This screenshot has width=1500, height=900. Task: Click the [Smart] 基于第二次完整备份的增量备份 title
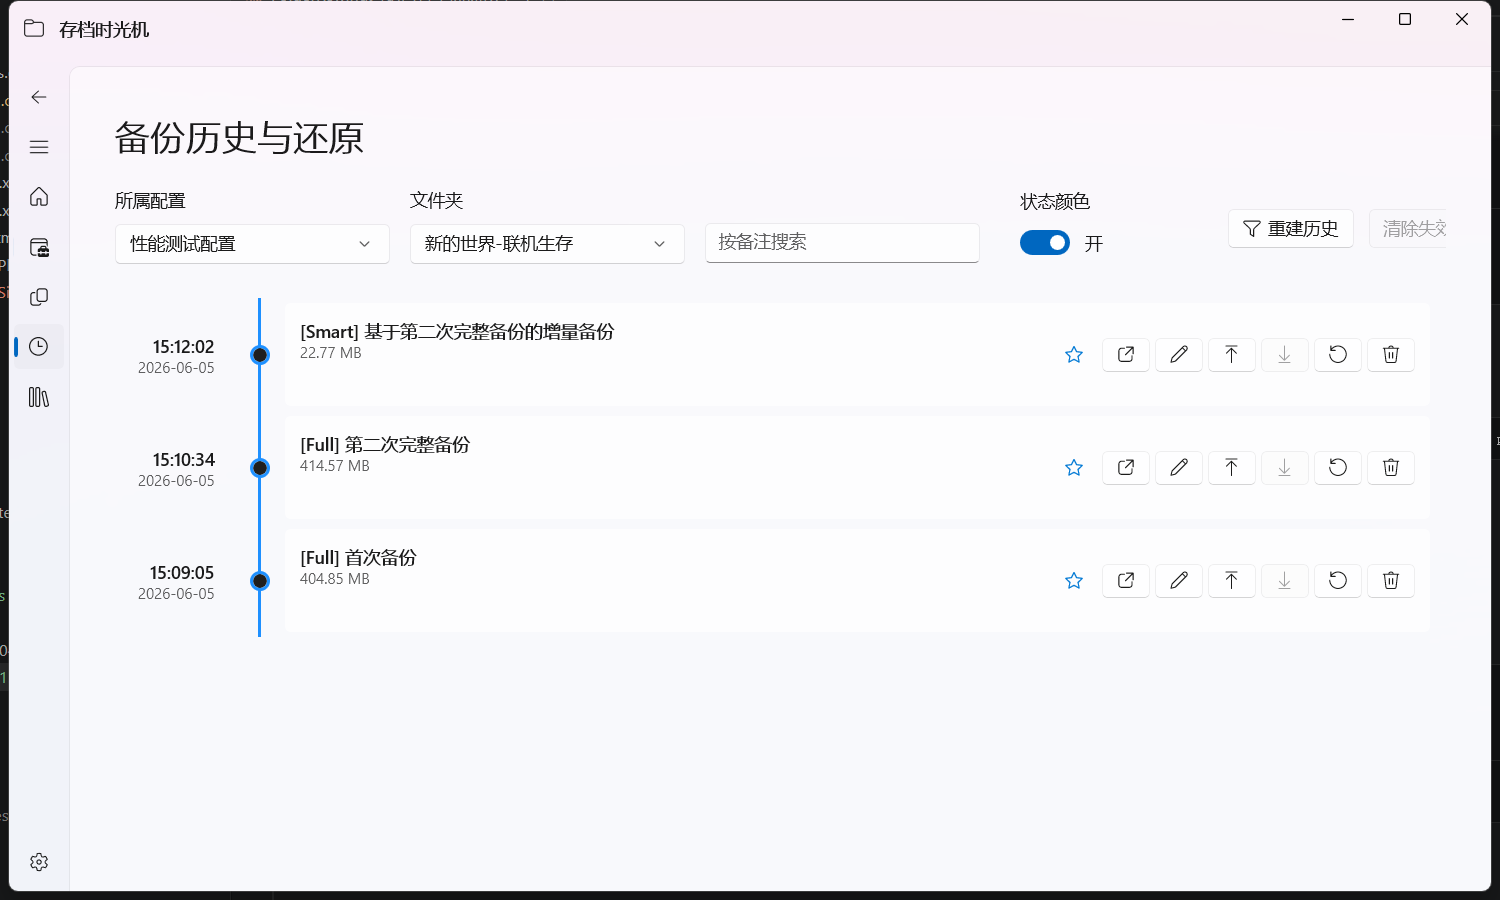(457, 332)
